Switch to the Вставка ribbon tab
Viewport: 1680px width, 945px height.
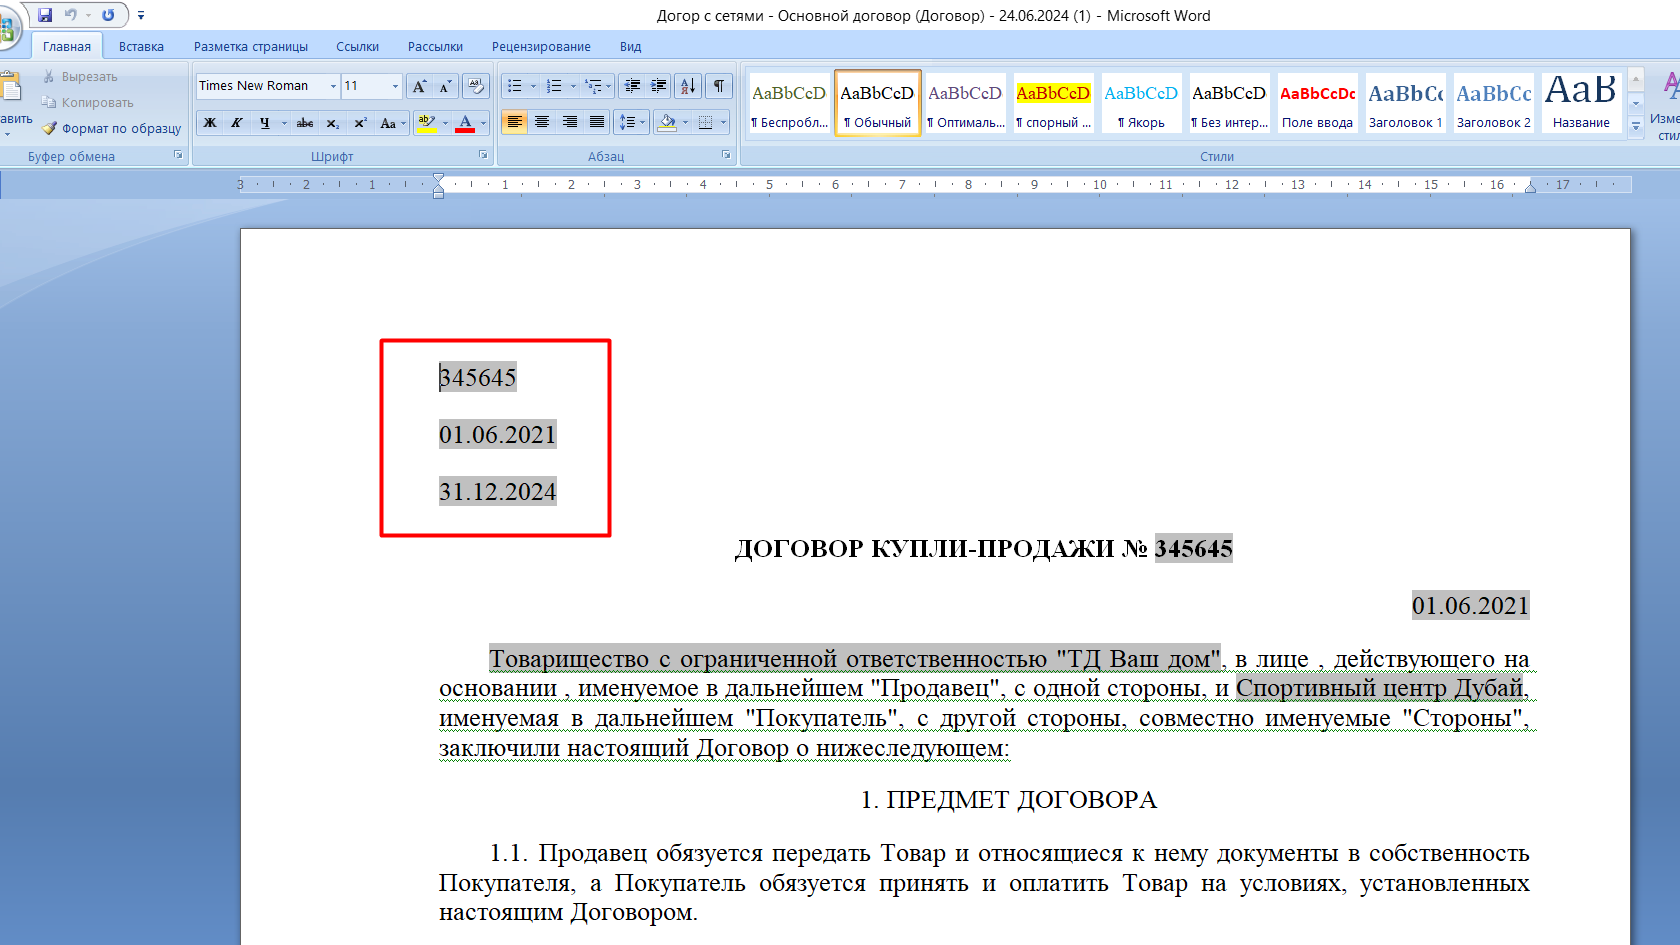[x=141, y=46]
